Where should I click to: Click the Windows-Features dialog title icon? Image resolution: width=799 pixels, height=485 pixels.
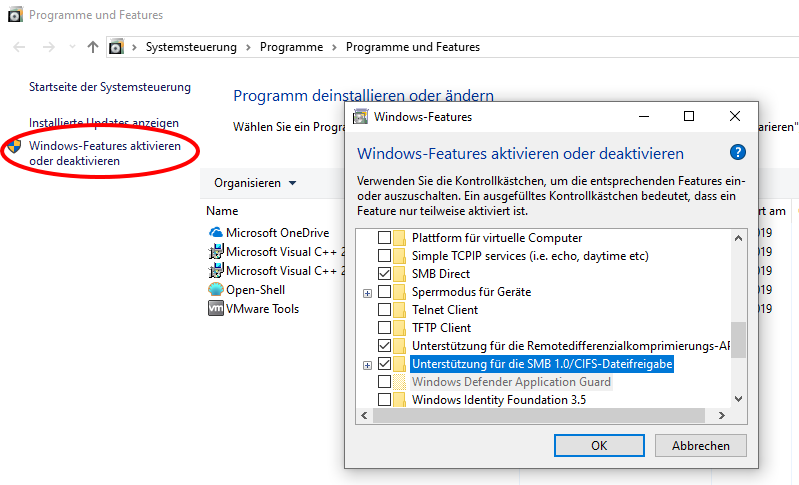point(361,117)
